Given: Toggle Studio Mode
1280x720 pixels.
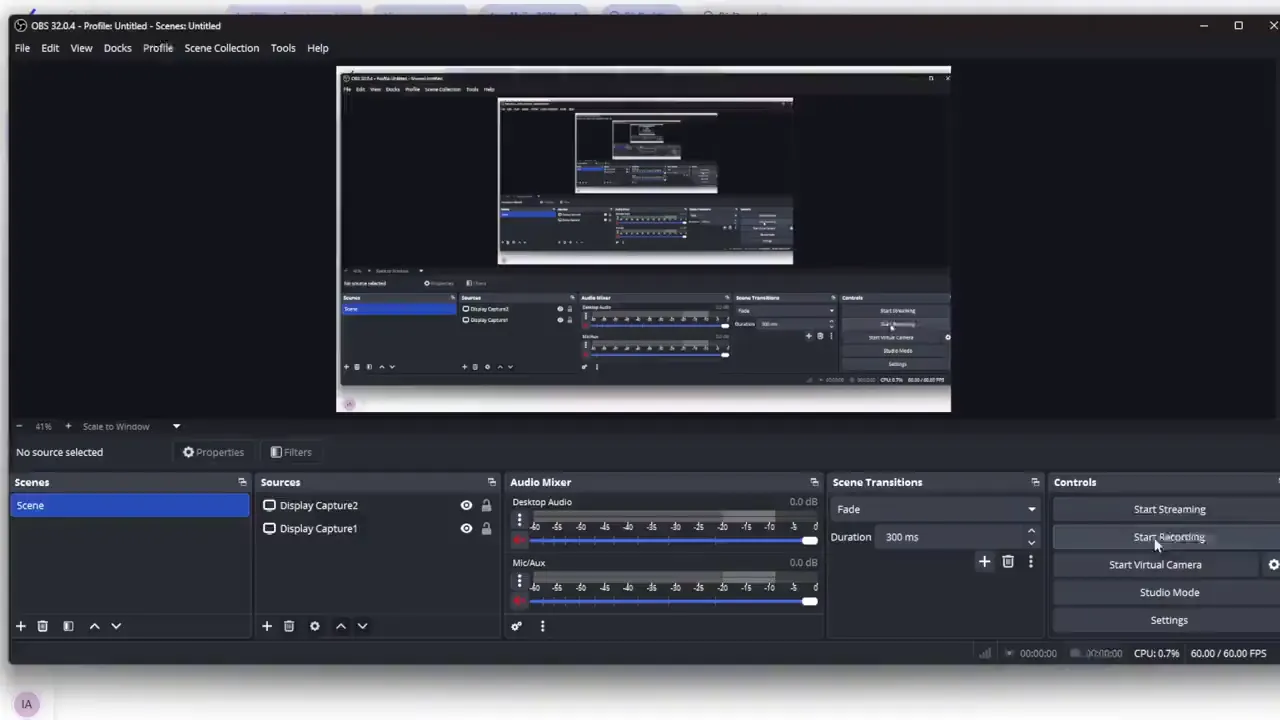Looking at the screenshot, I should click(1169, 592).
